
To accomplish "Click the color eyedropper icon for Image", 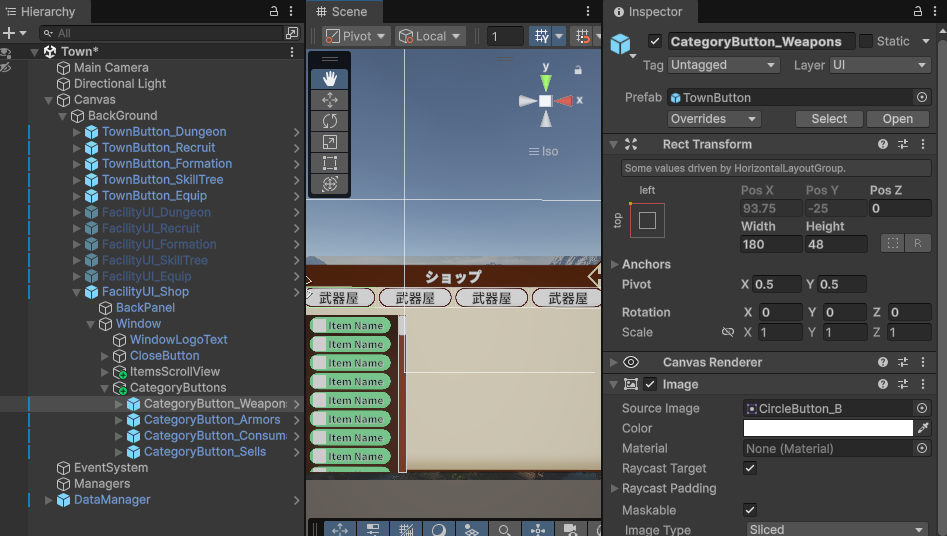I will click(x=923, y=428).
